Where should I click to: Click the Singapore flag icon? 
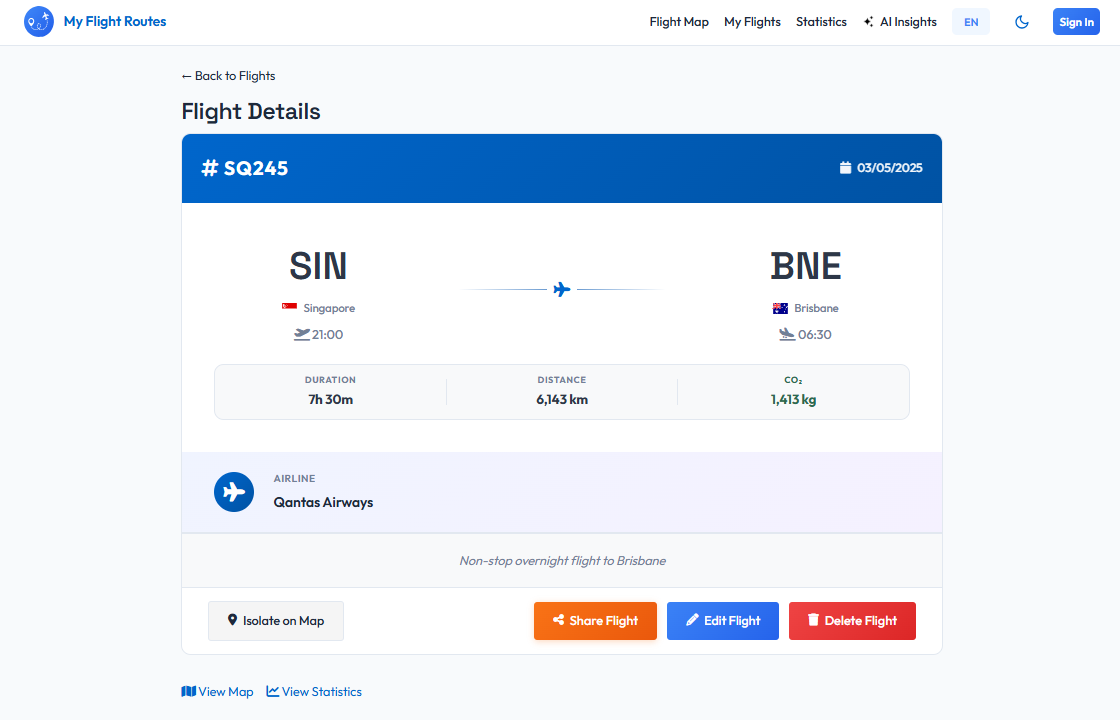(289, 307)
